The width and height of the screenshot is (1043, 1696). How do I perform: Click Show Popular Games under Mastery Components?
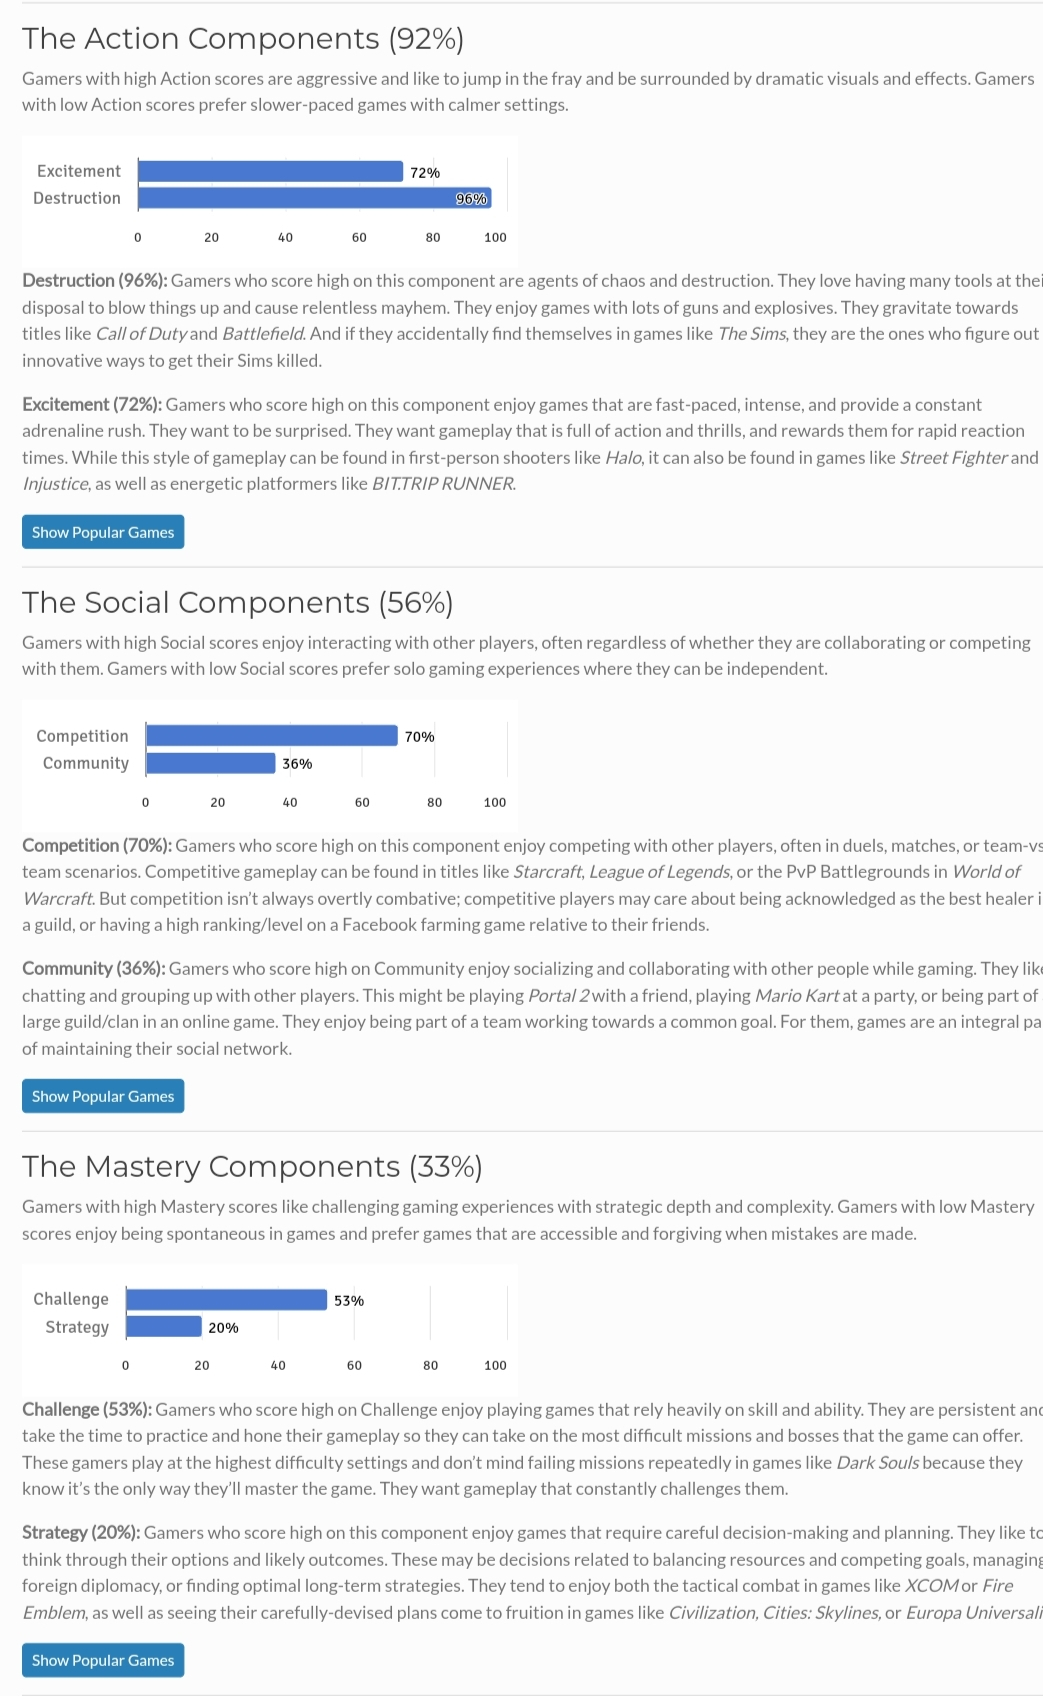pos(103,1660)
